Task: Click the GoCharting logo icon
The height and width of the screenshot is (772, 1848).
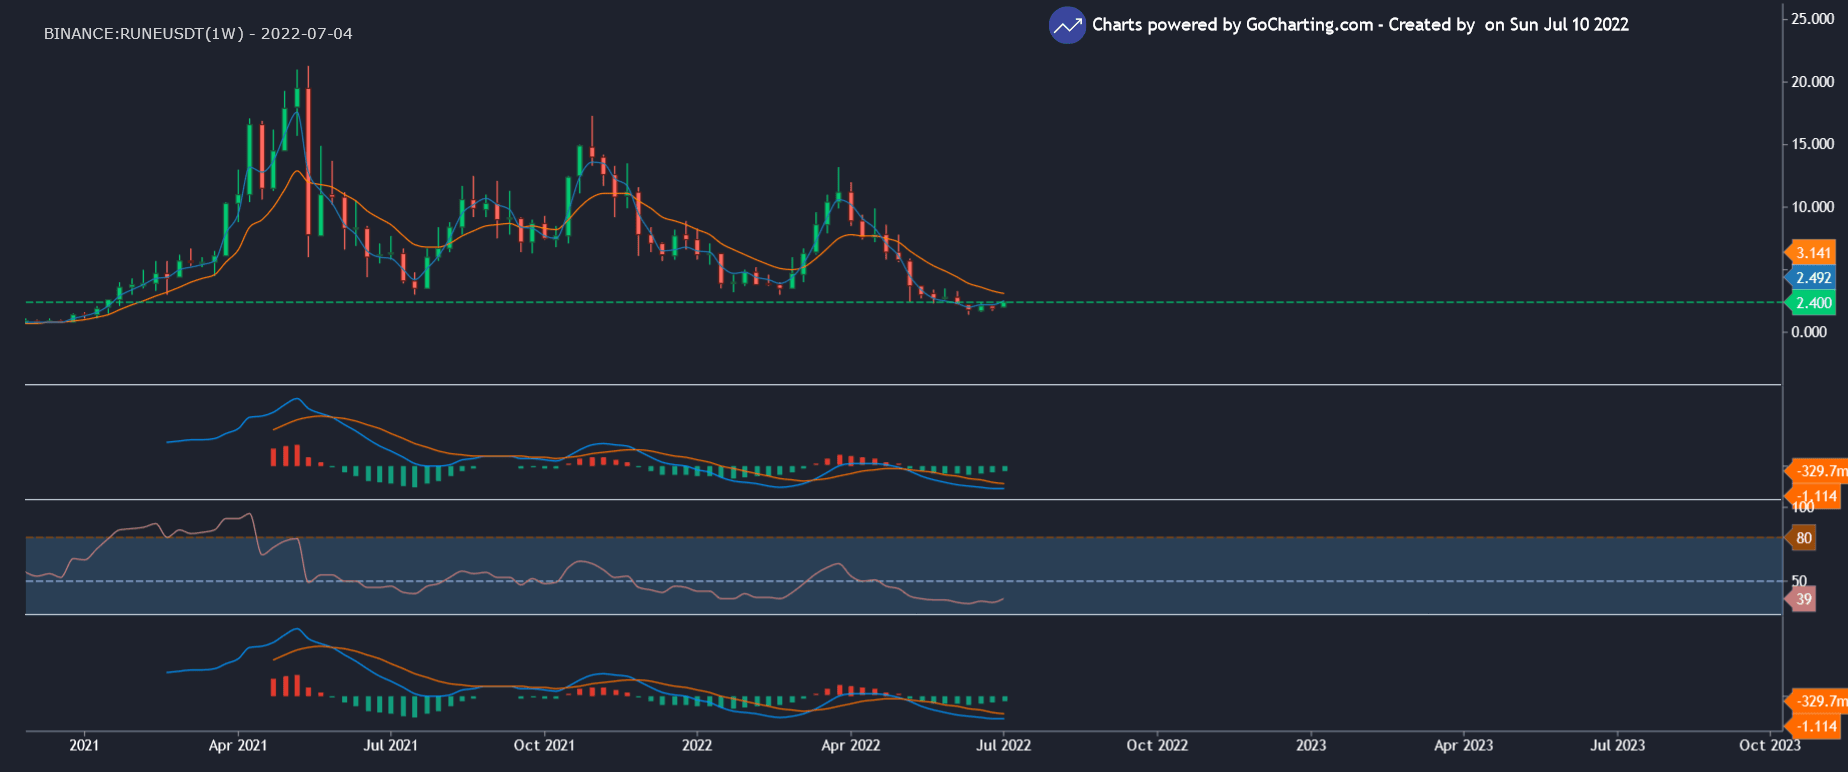Action: [1067, 26]
